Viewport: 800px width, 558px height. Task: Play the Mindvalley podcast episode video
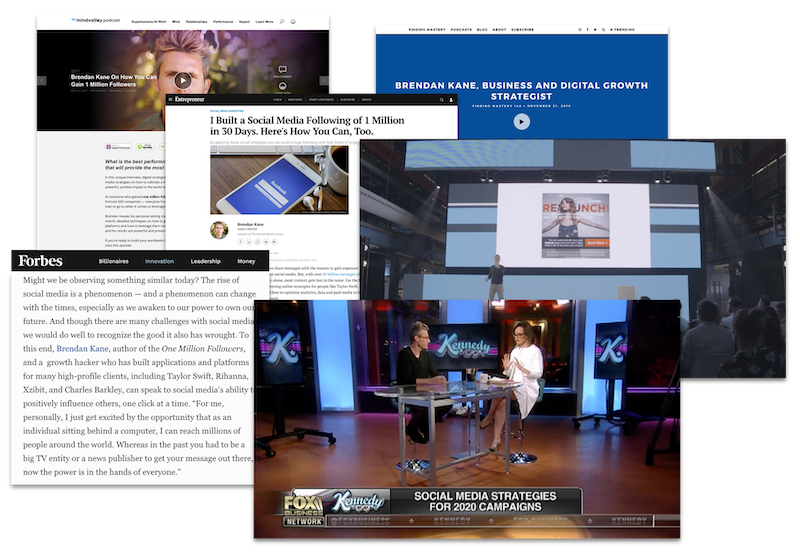pyautogui.click(x=182, y=80)
